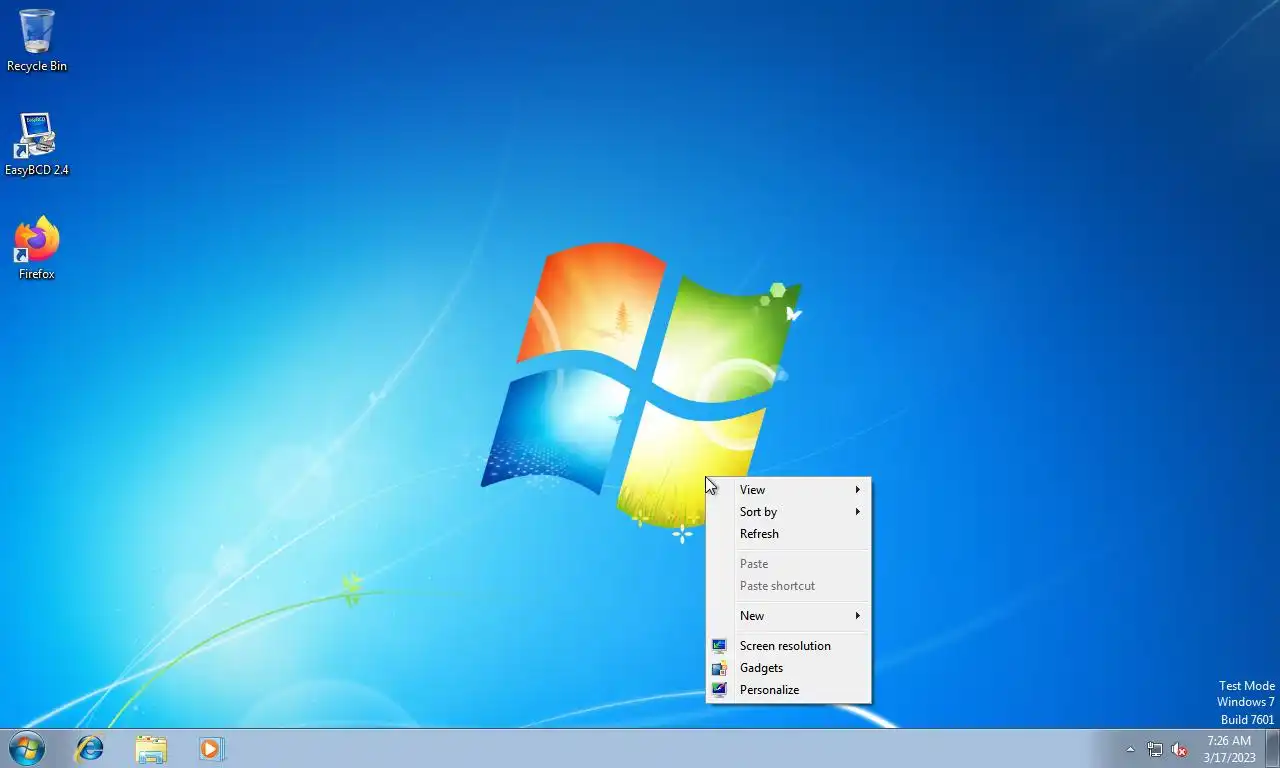
Task: Open Windows Explorer folder icon in taskbar
Action: tap(151, 749)
